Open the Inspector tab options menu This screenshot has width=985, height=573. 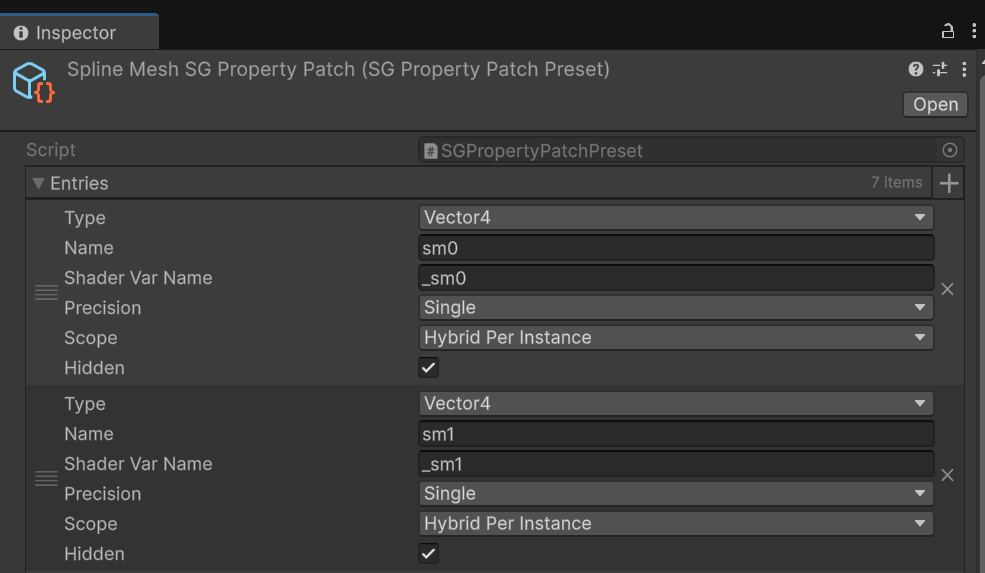(974, 31)
